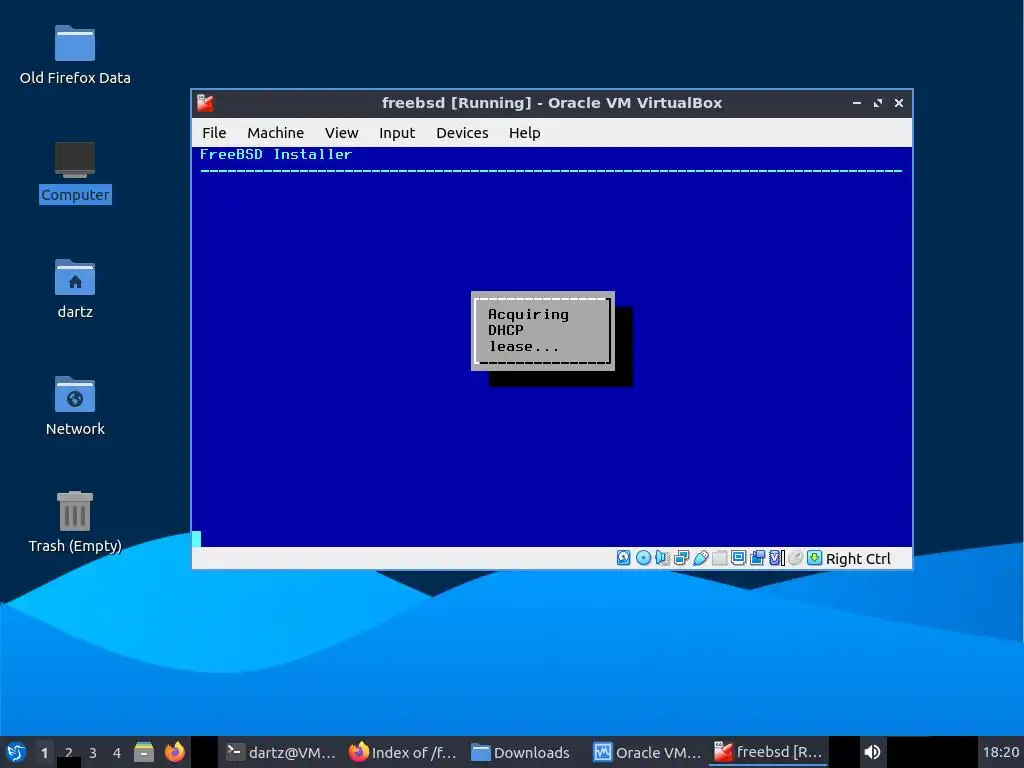Select the Network desktop icon
This screenshot has height=768, width=1024.
pyautogui.click(x=74, y=406)
